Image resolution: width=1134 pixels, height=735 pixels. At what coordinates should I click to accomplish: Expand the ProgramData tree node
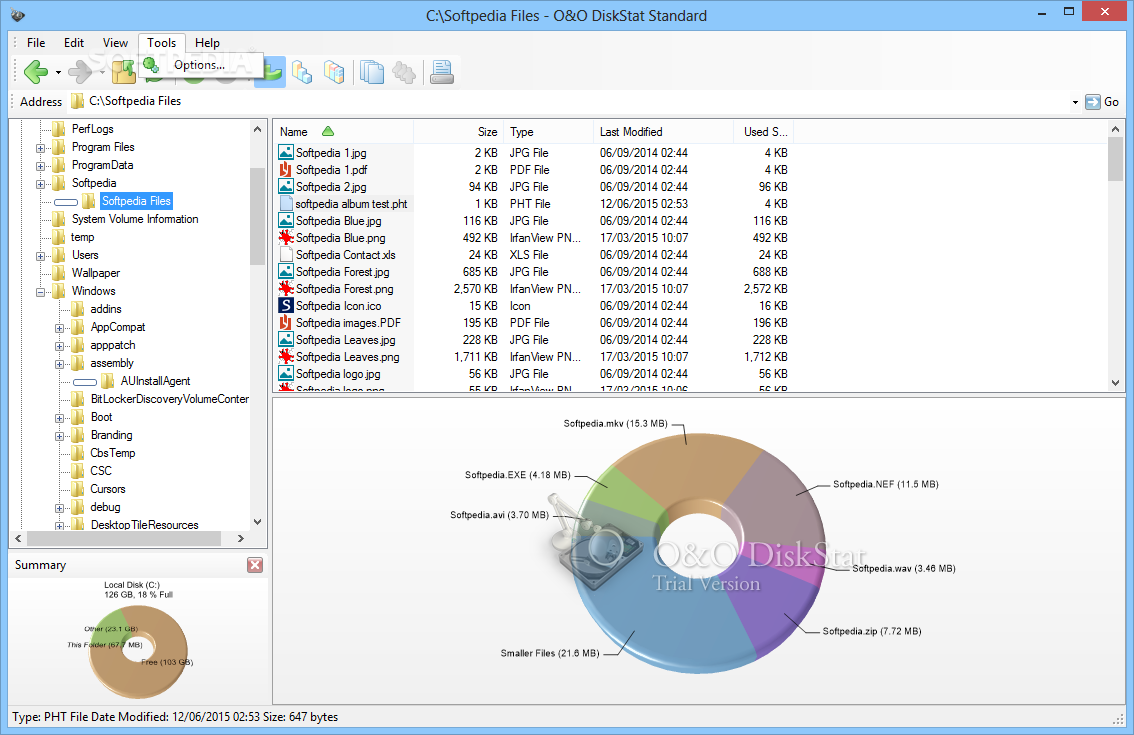tap(40, 166)
